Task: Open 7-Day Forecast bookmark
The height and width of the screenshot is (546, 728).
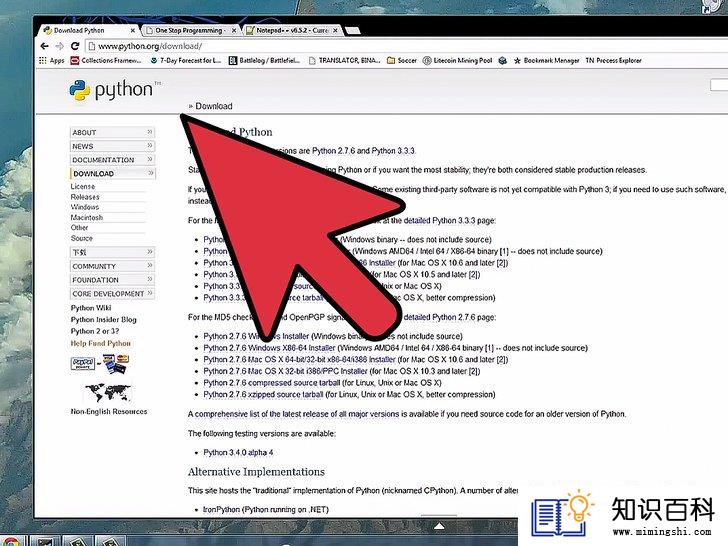Action: [186, 60]
